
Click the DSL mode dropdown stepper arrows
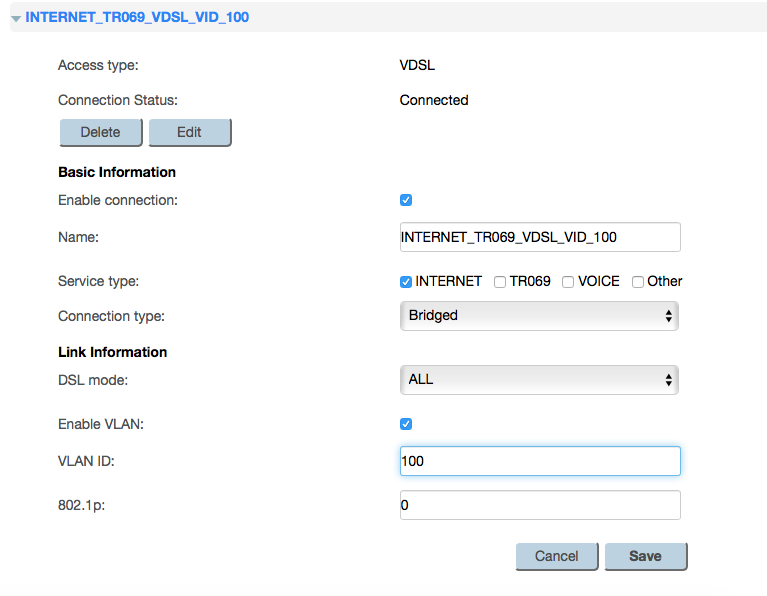669,380
